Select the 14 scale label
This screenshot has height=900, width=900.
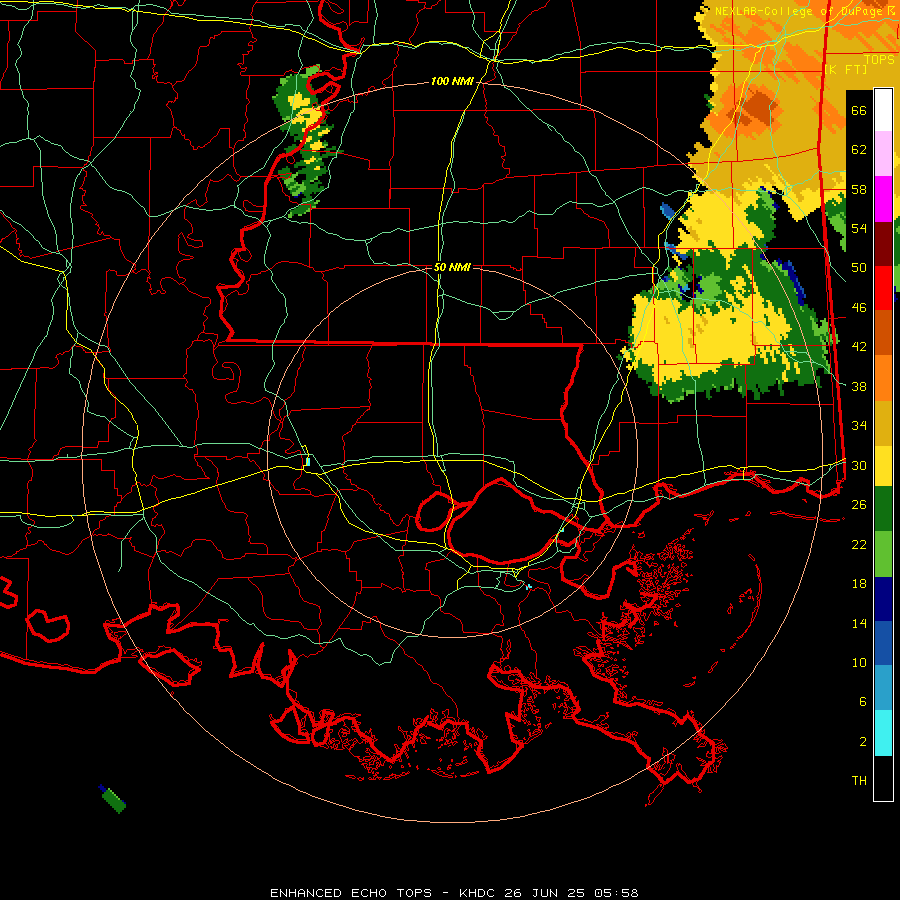[x=859, y=623]
